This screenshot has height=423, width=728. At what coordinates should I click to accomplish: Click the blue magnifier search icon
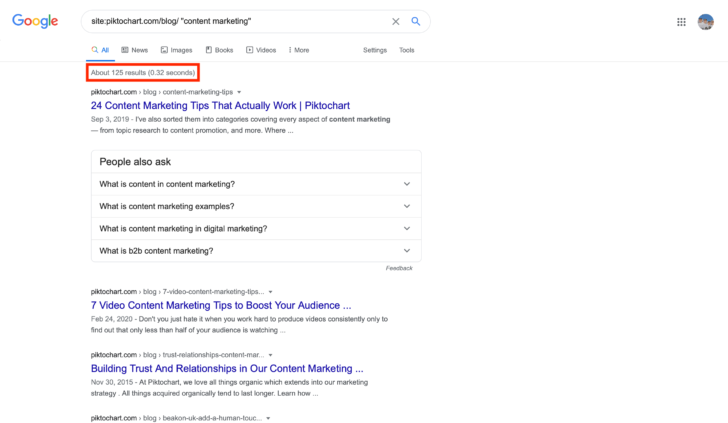[x=415, y=21]
